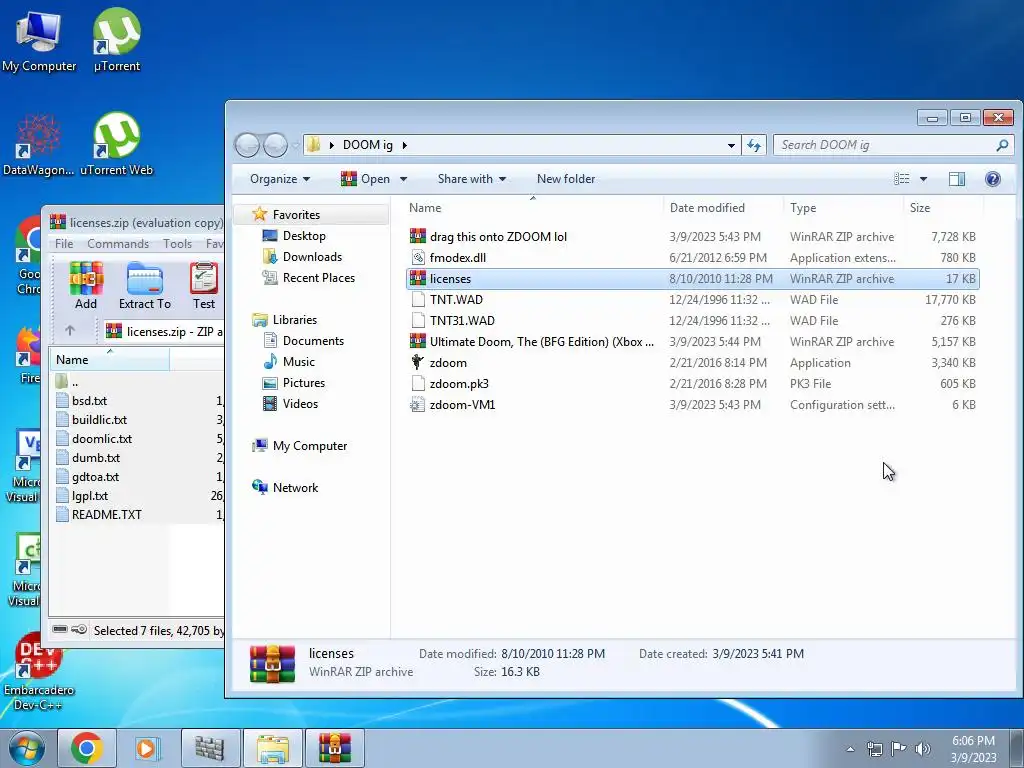Sort files by Date modified column
Image resolution: width=1024 pixels, height=768 pixels.
click(x=723, y=208)
